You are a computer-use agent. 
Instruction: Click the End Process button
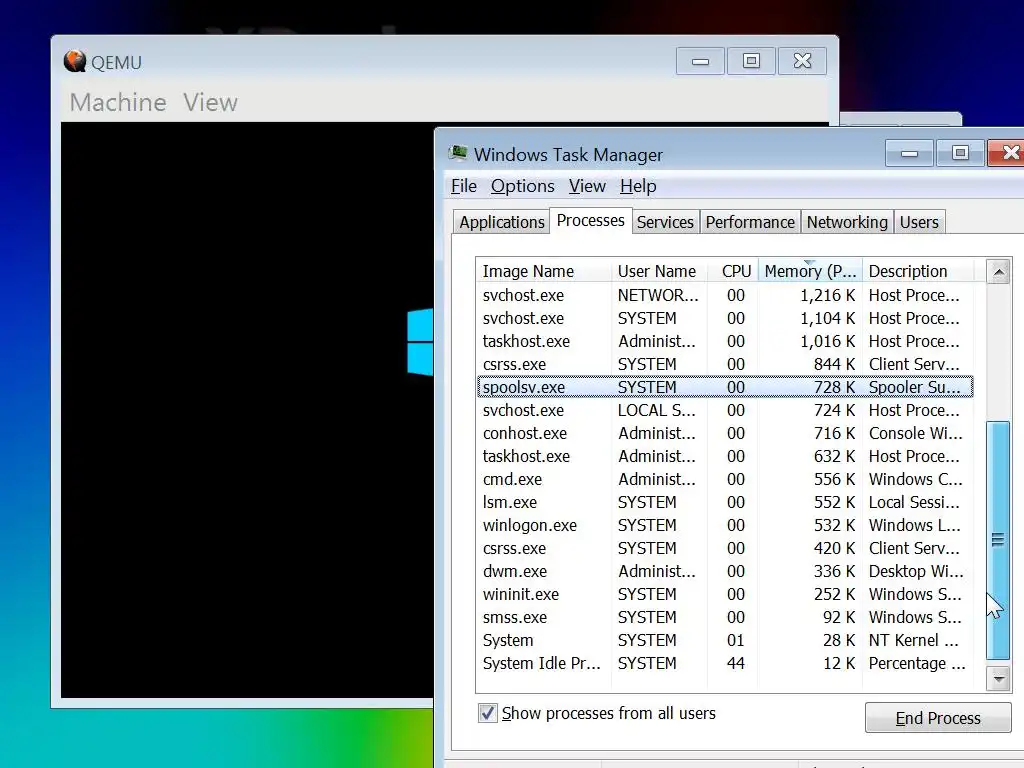pyautogui.click(x=938, y=718)
